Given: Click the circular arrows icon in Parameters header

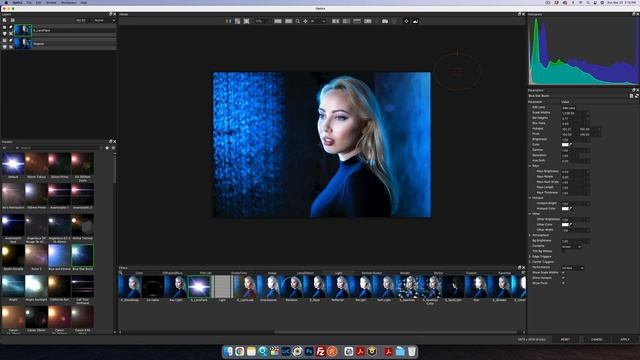Looking at the screenshot, I should coord(636,96).
